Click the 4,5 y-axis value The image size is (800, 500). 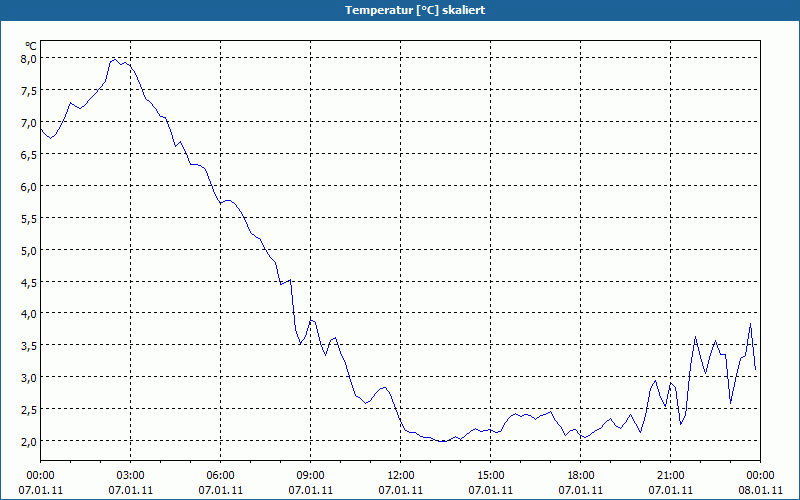tap(28, 282)
